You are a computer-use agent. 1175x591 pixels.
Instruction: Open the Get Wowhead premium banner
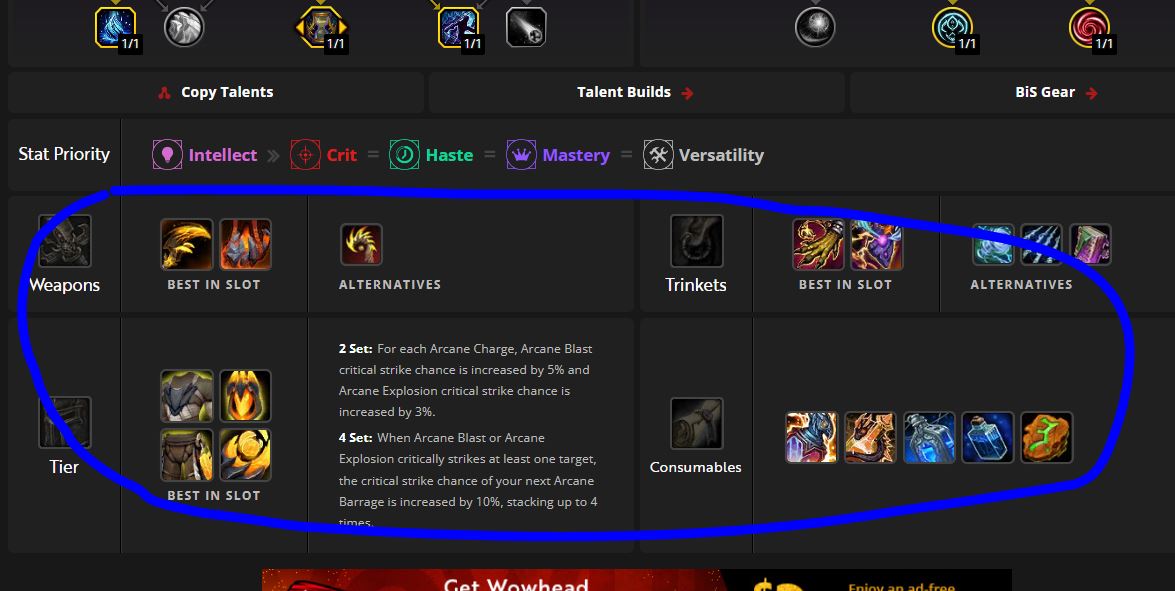(636, 580)
